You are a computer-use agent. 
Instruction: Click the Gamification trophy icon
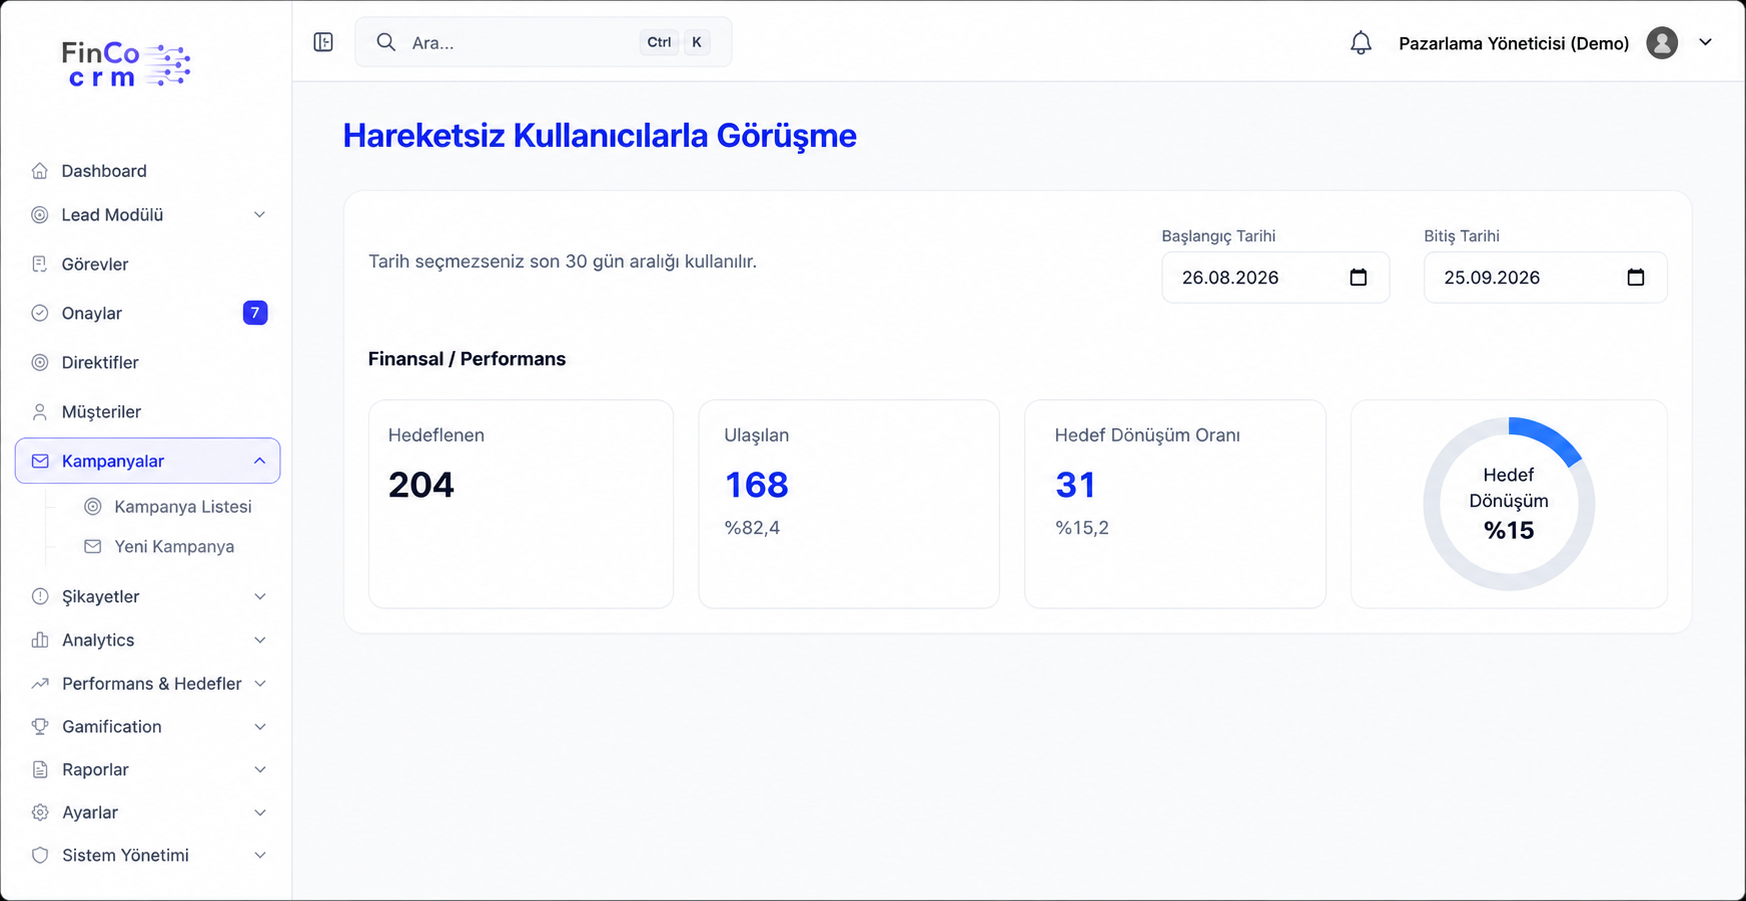(40, 727)
